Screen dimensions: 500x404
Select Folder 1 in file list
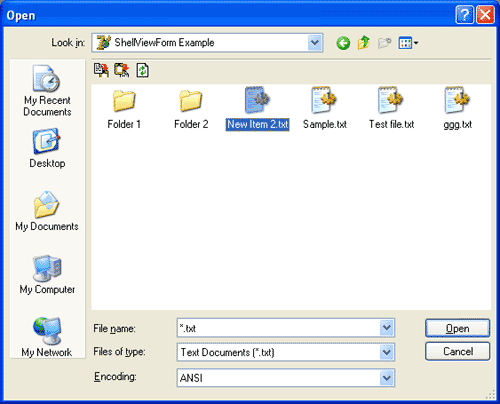click(124, 109)
